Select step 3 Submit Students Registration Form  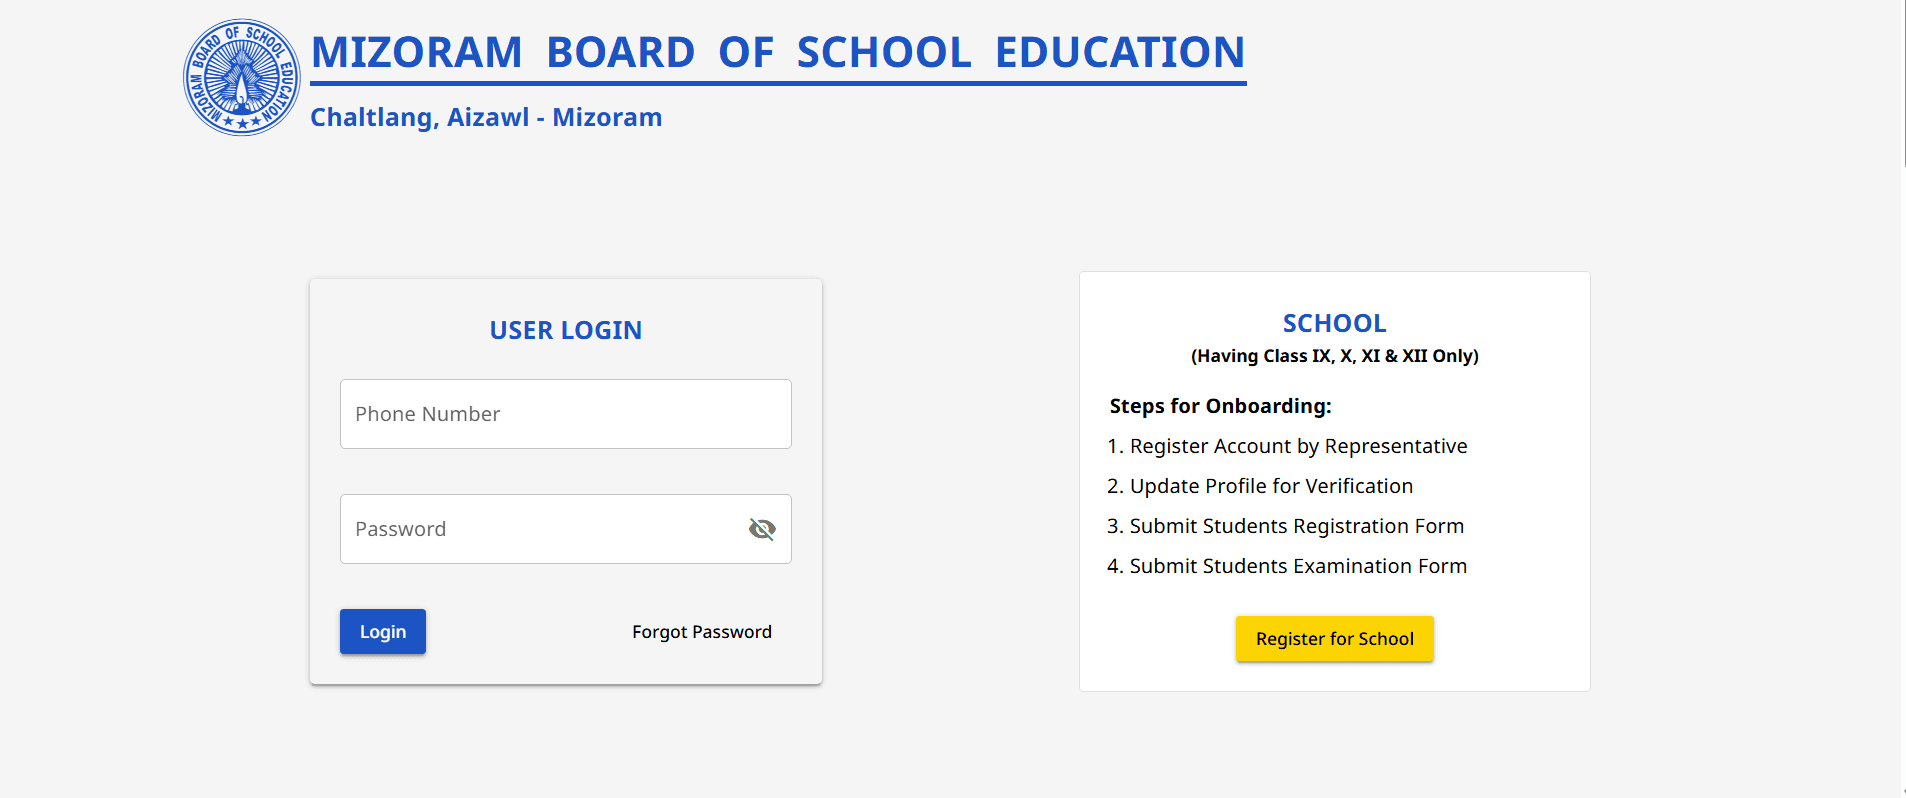tap(1285, 526)
